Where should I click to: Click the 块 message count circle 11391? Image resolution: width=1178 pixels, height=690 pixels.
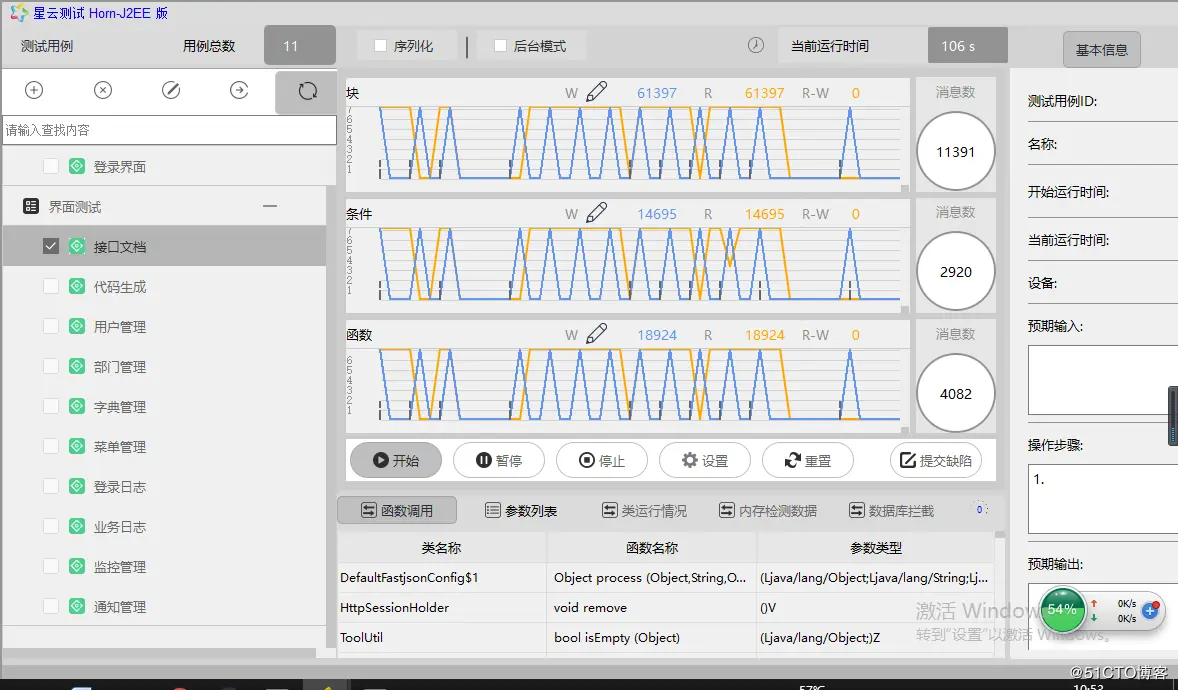click(956, 152)
